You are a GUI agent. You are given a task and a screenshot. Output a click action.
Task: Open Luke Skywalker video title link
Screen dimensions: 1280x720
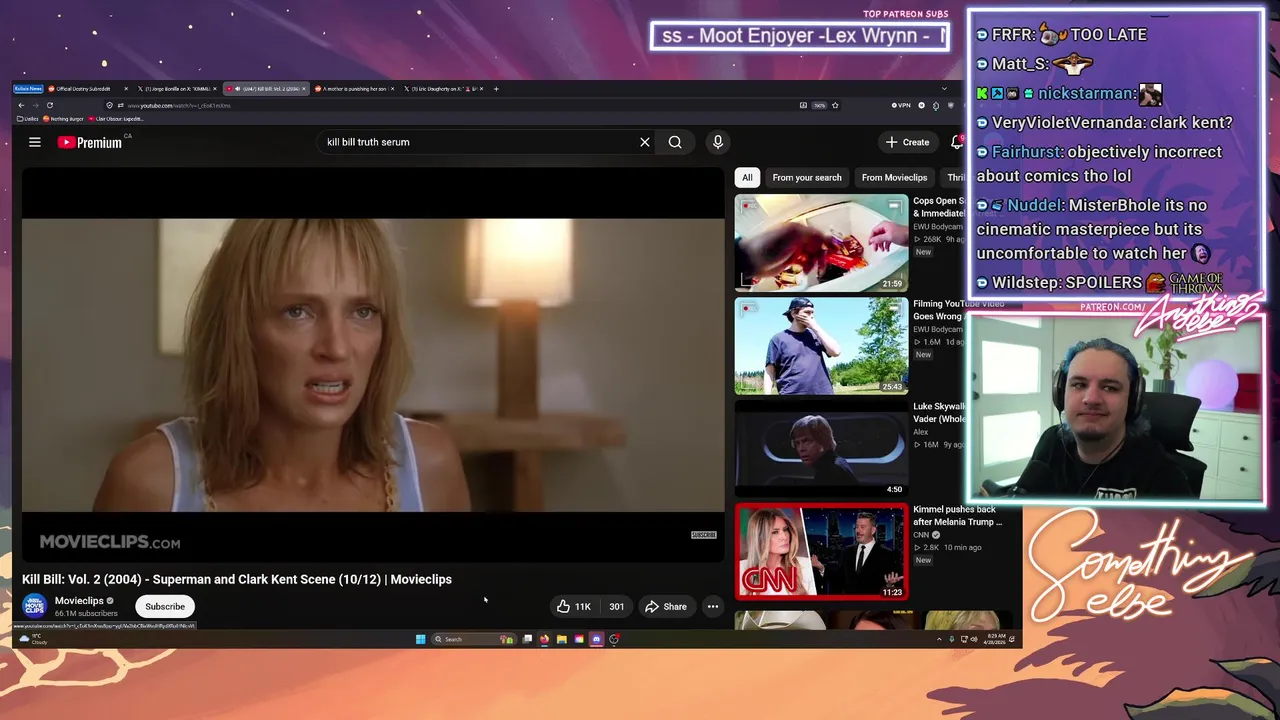[x=938, y=412]
